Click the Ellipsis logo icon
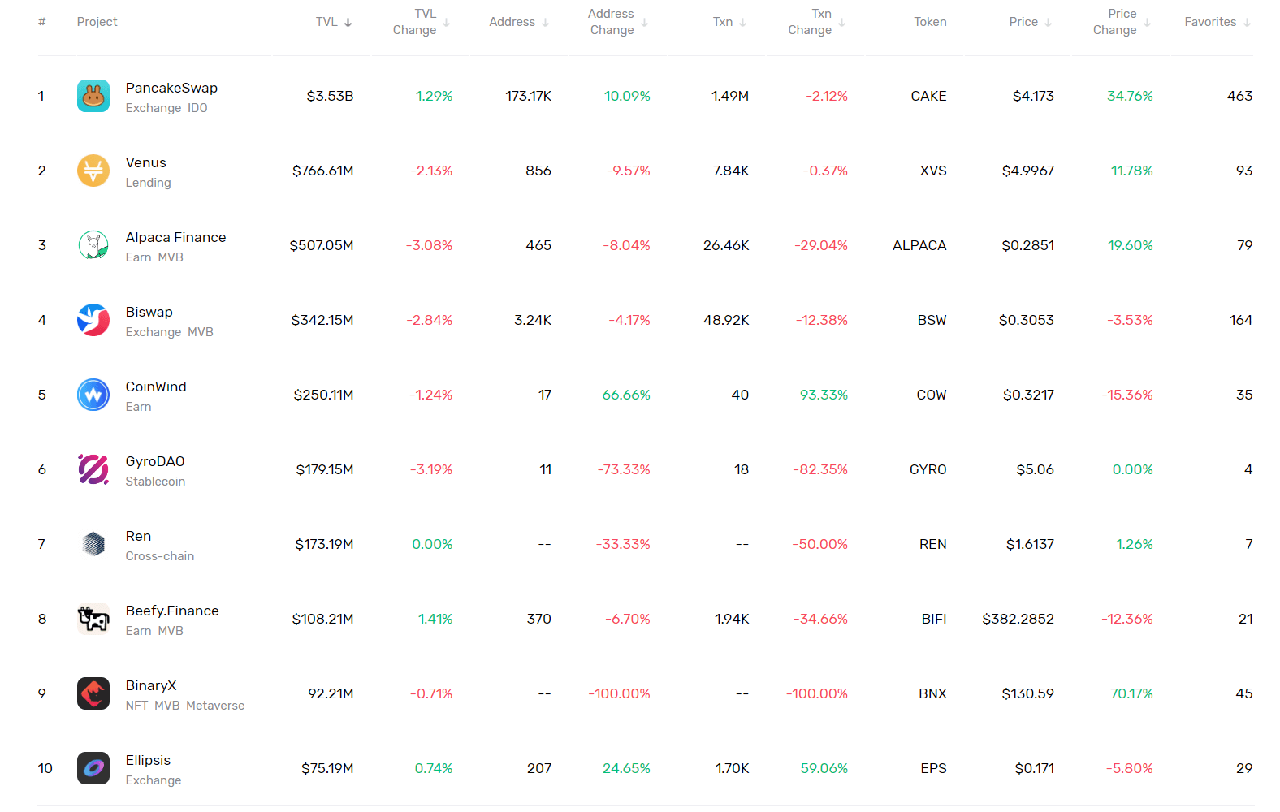Image resolution: width=1280 pixels, height=812 pixels. point(93,768)
